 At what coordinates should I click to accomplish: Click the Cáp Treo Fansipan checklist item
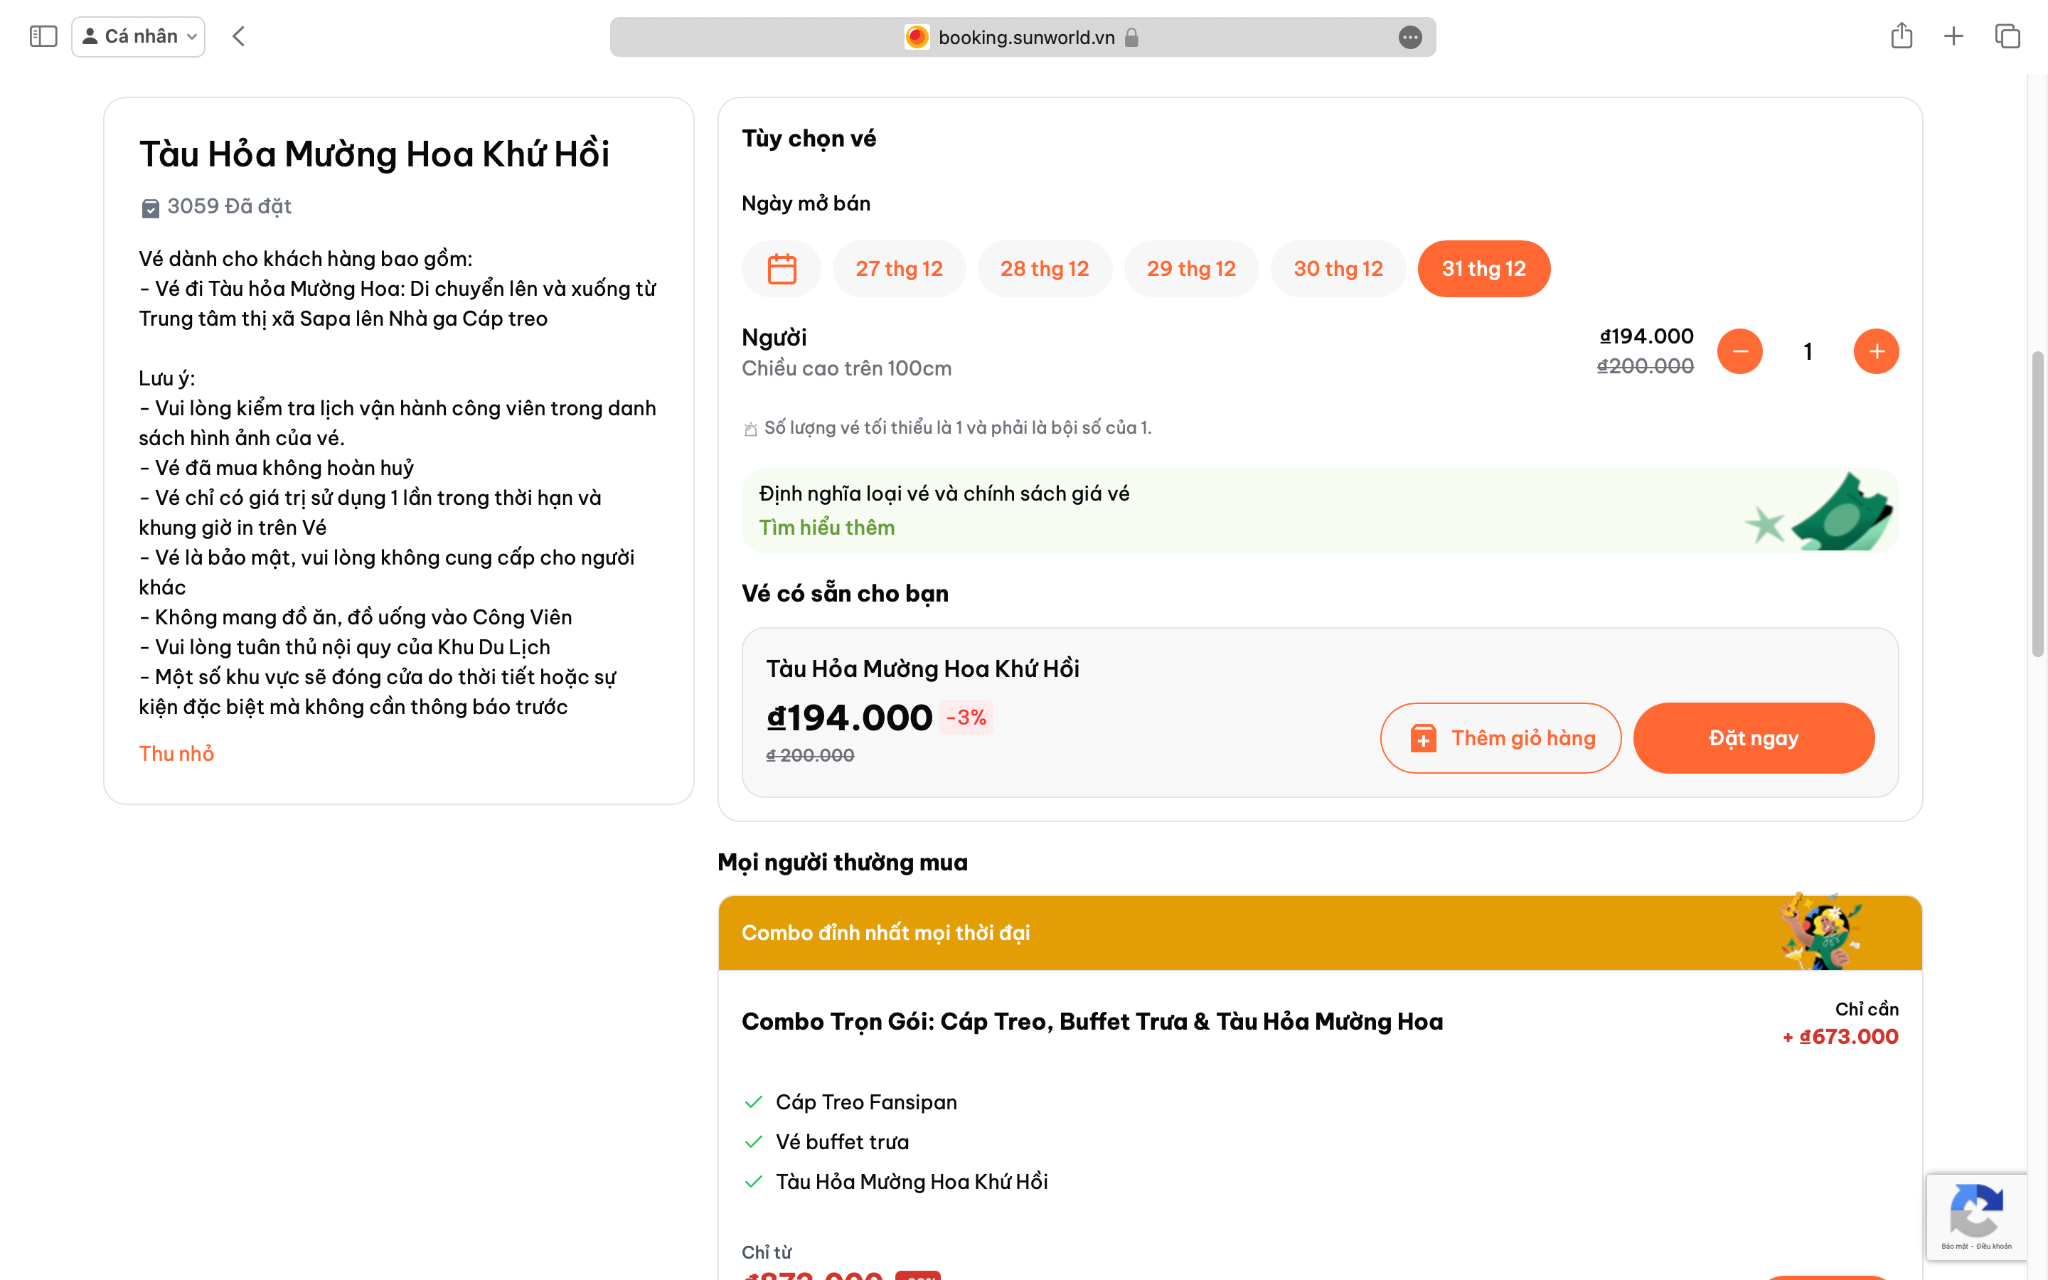pyautogui.click(x=866, y=1102)
